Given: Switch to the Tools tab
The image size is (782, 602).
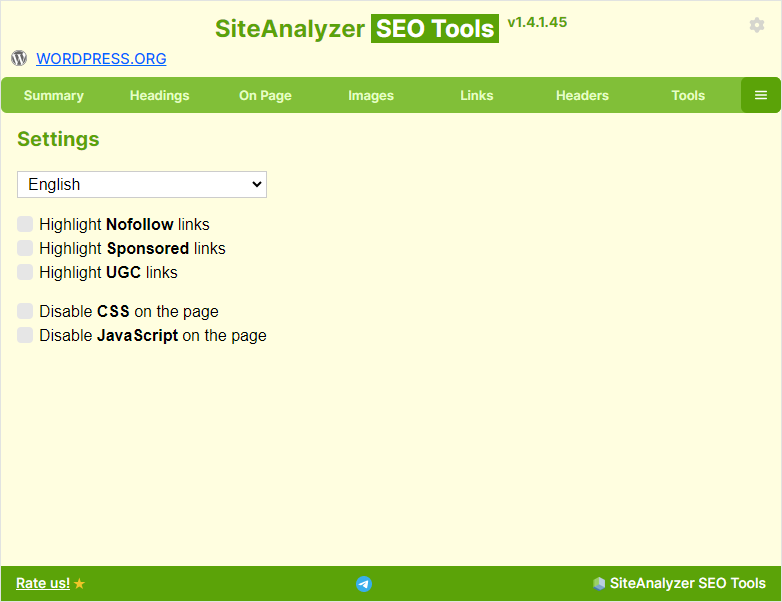Looking at the screenshot, I should tap(688, 95).
